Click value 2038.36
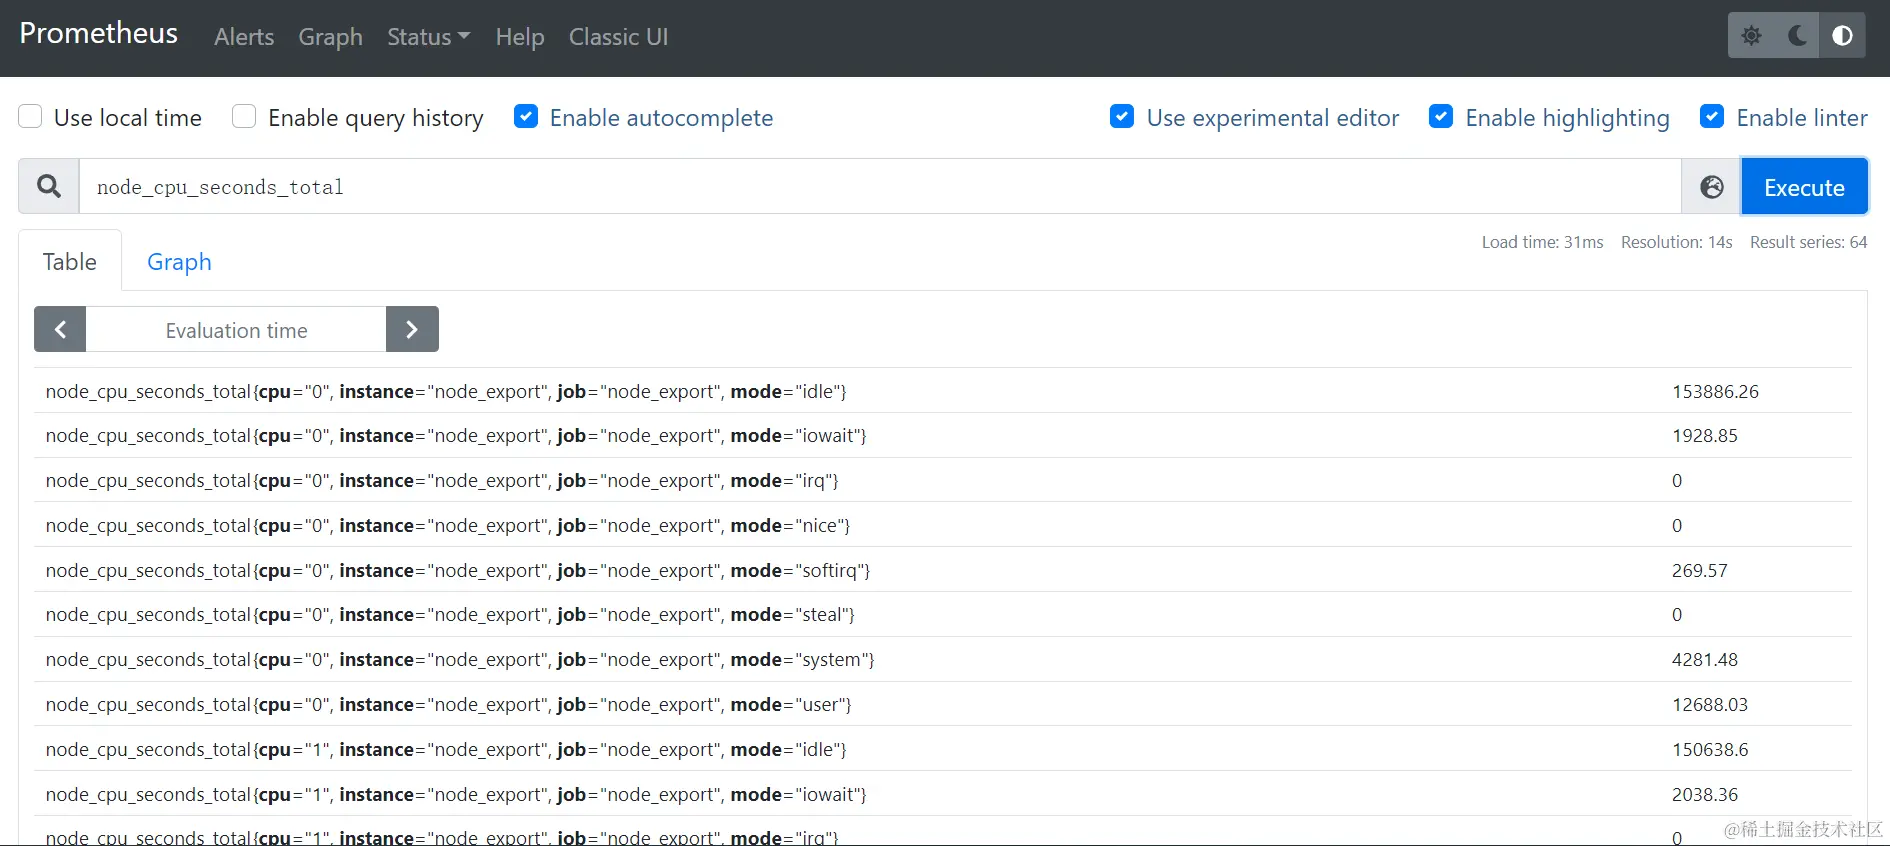Screen dimensions: 1890x846 (x=1705, y=794)
